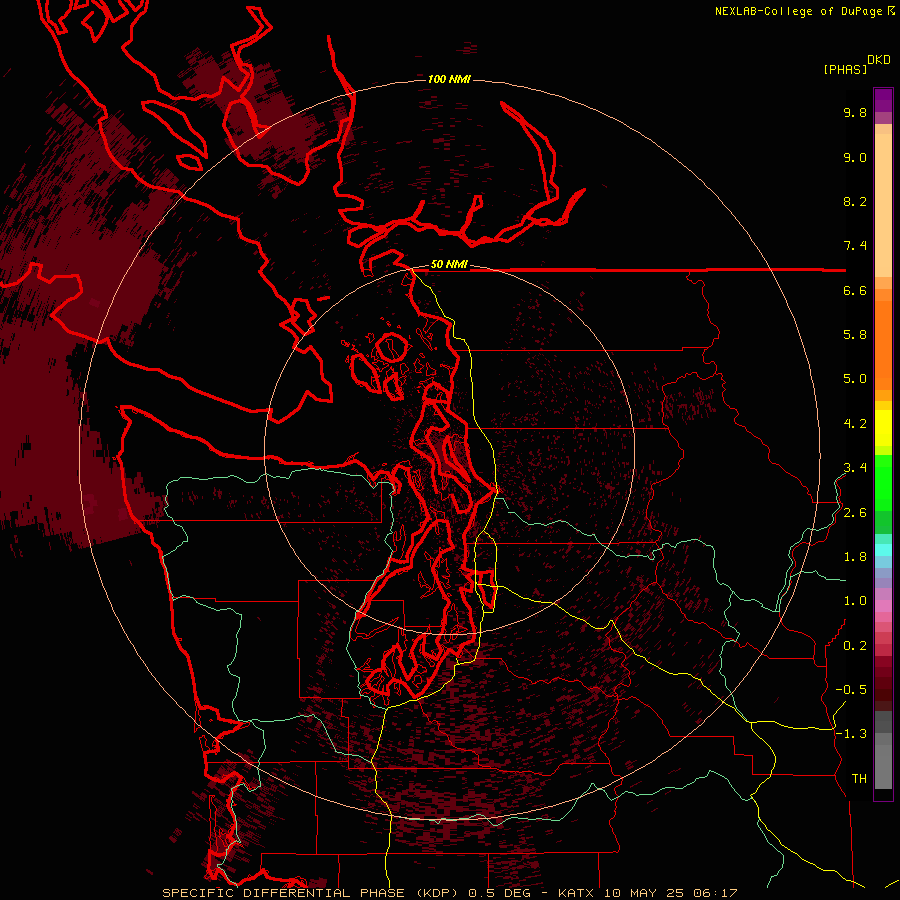The height and width of the screenshot is (900, 900).
Task: Click the -0.5 value on the color scale
Action: [x=851, y=690]
